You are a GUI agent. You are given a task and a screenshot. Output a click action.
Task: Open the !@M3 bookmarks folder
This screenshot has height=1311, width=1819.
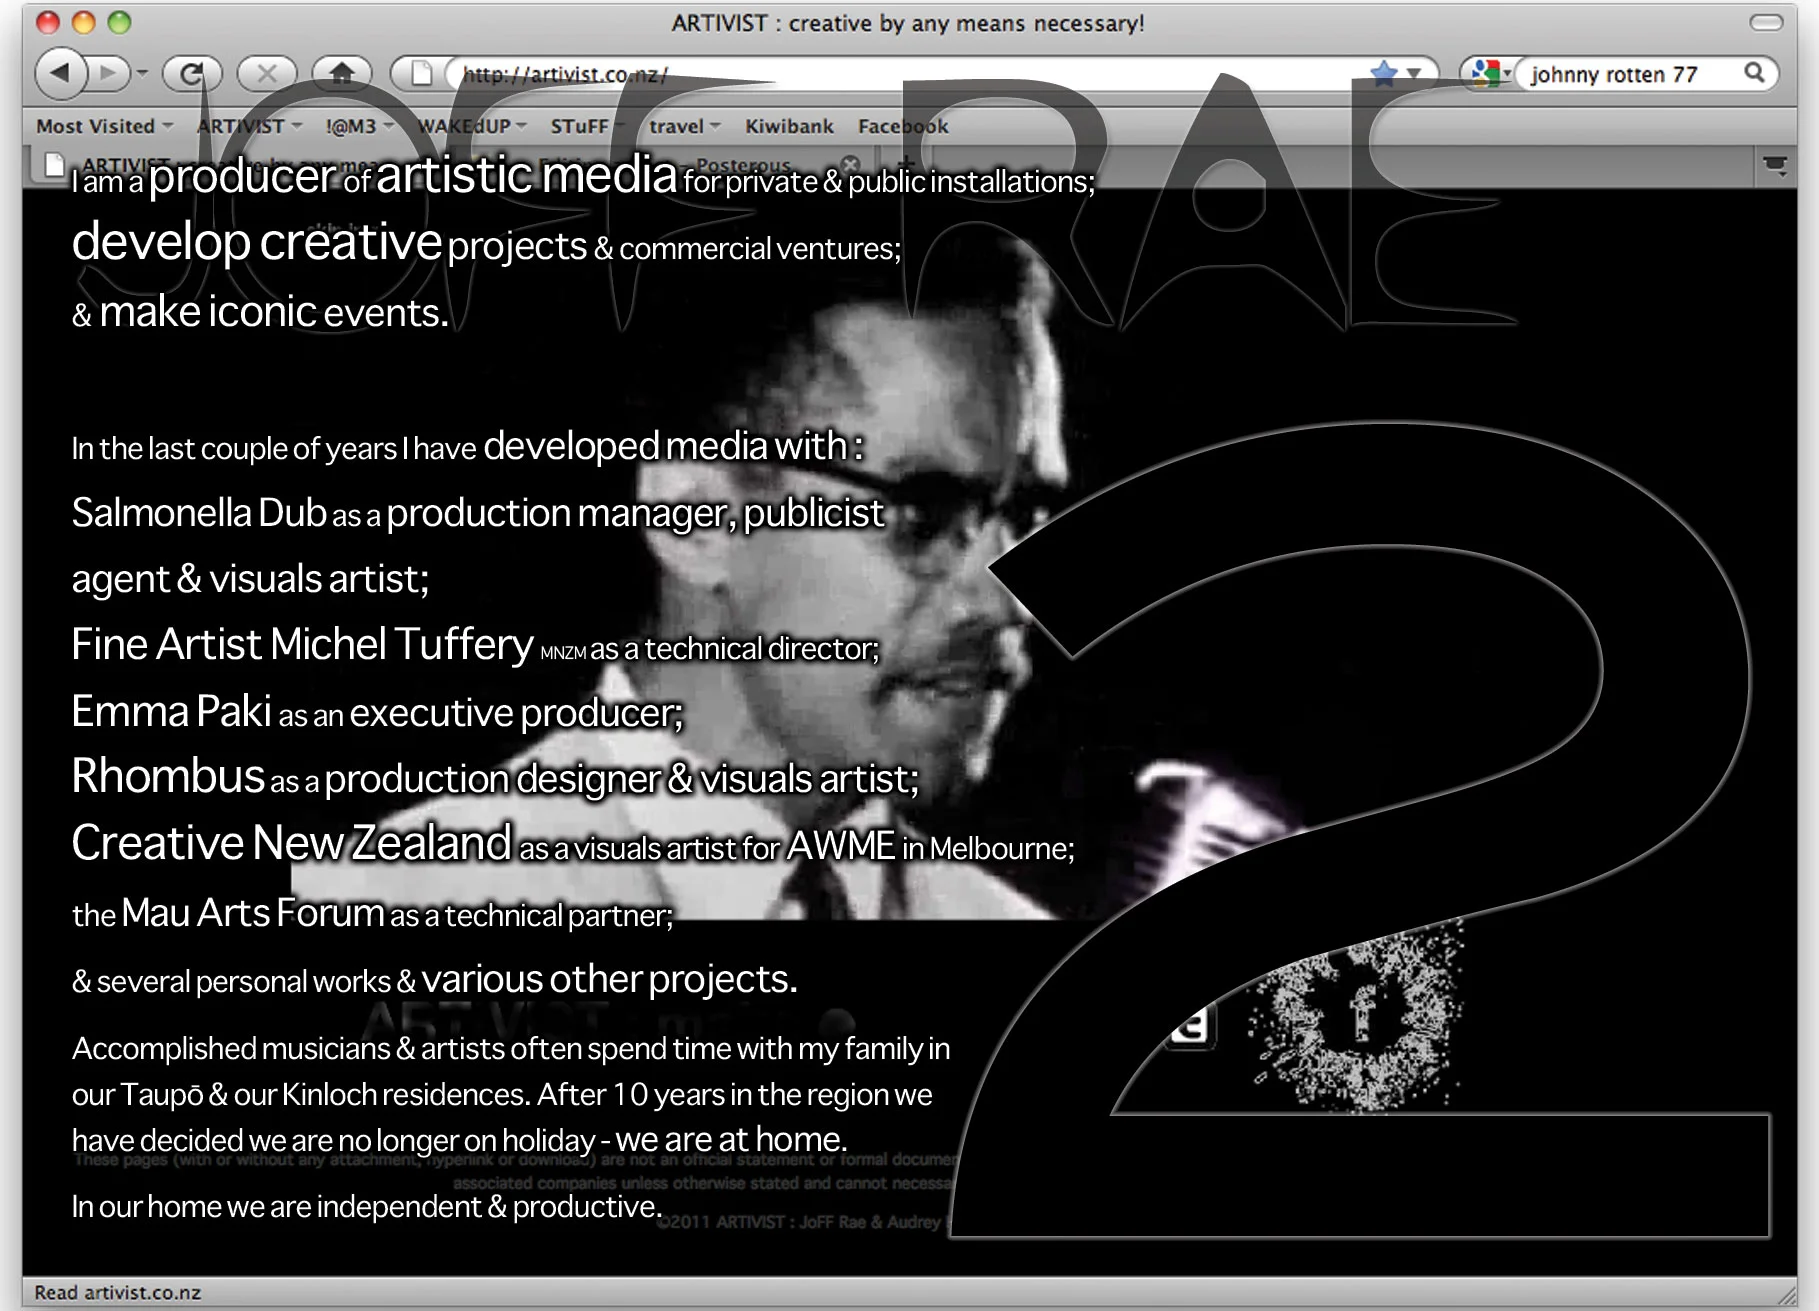pos(359,126)
